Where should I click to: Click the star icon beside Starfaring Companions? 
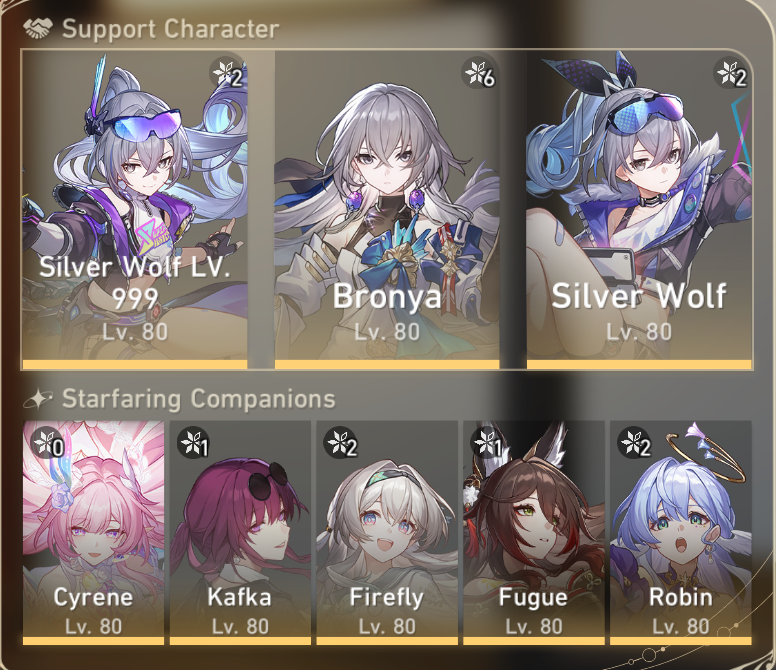tap(38, 398)
